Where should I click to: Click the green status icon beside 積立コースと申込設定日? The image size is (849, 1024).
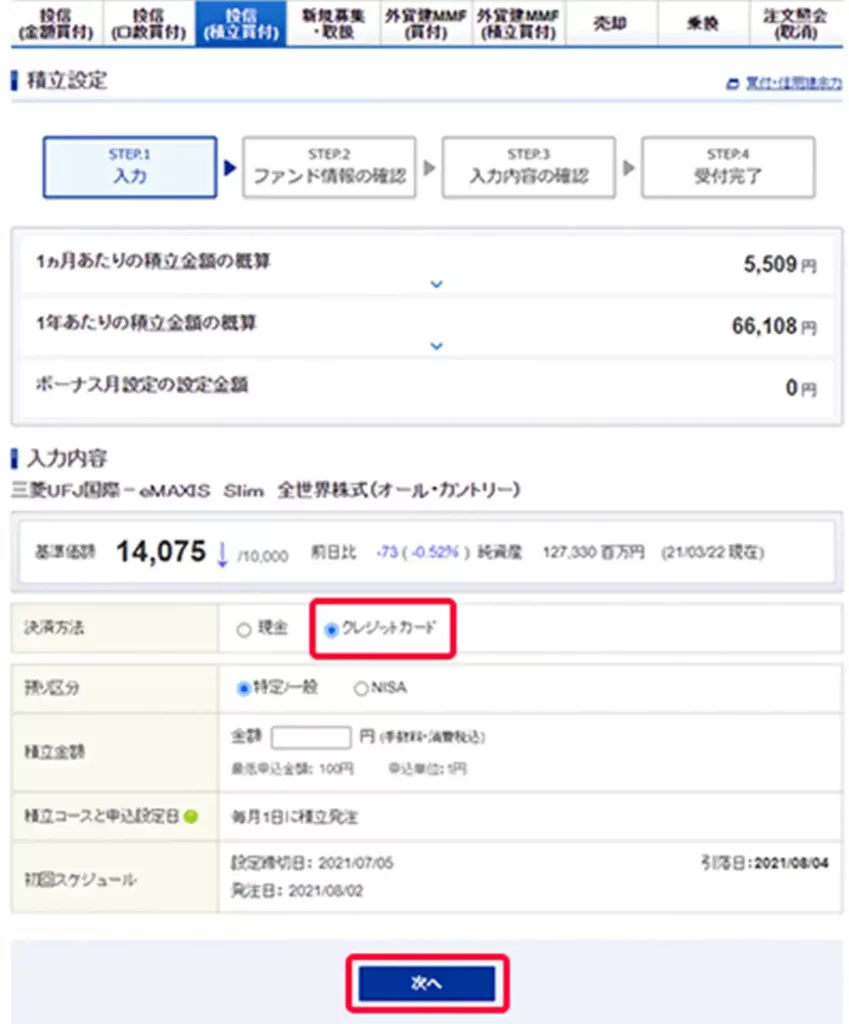(x=189, y=816)
